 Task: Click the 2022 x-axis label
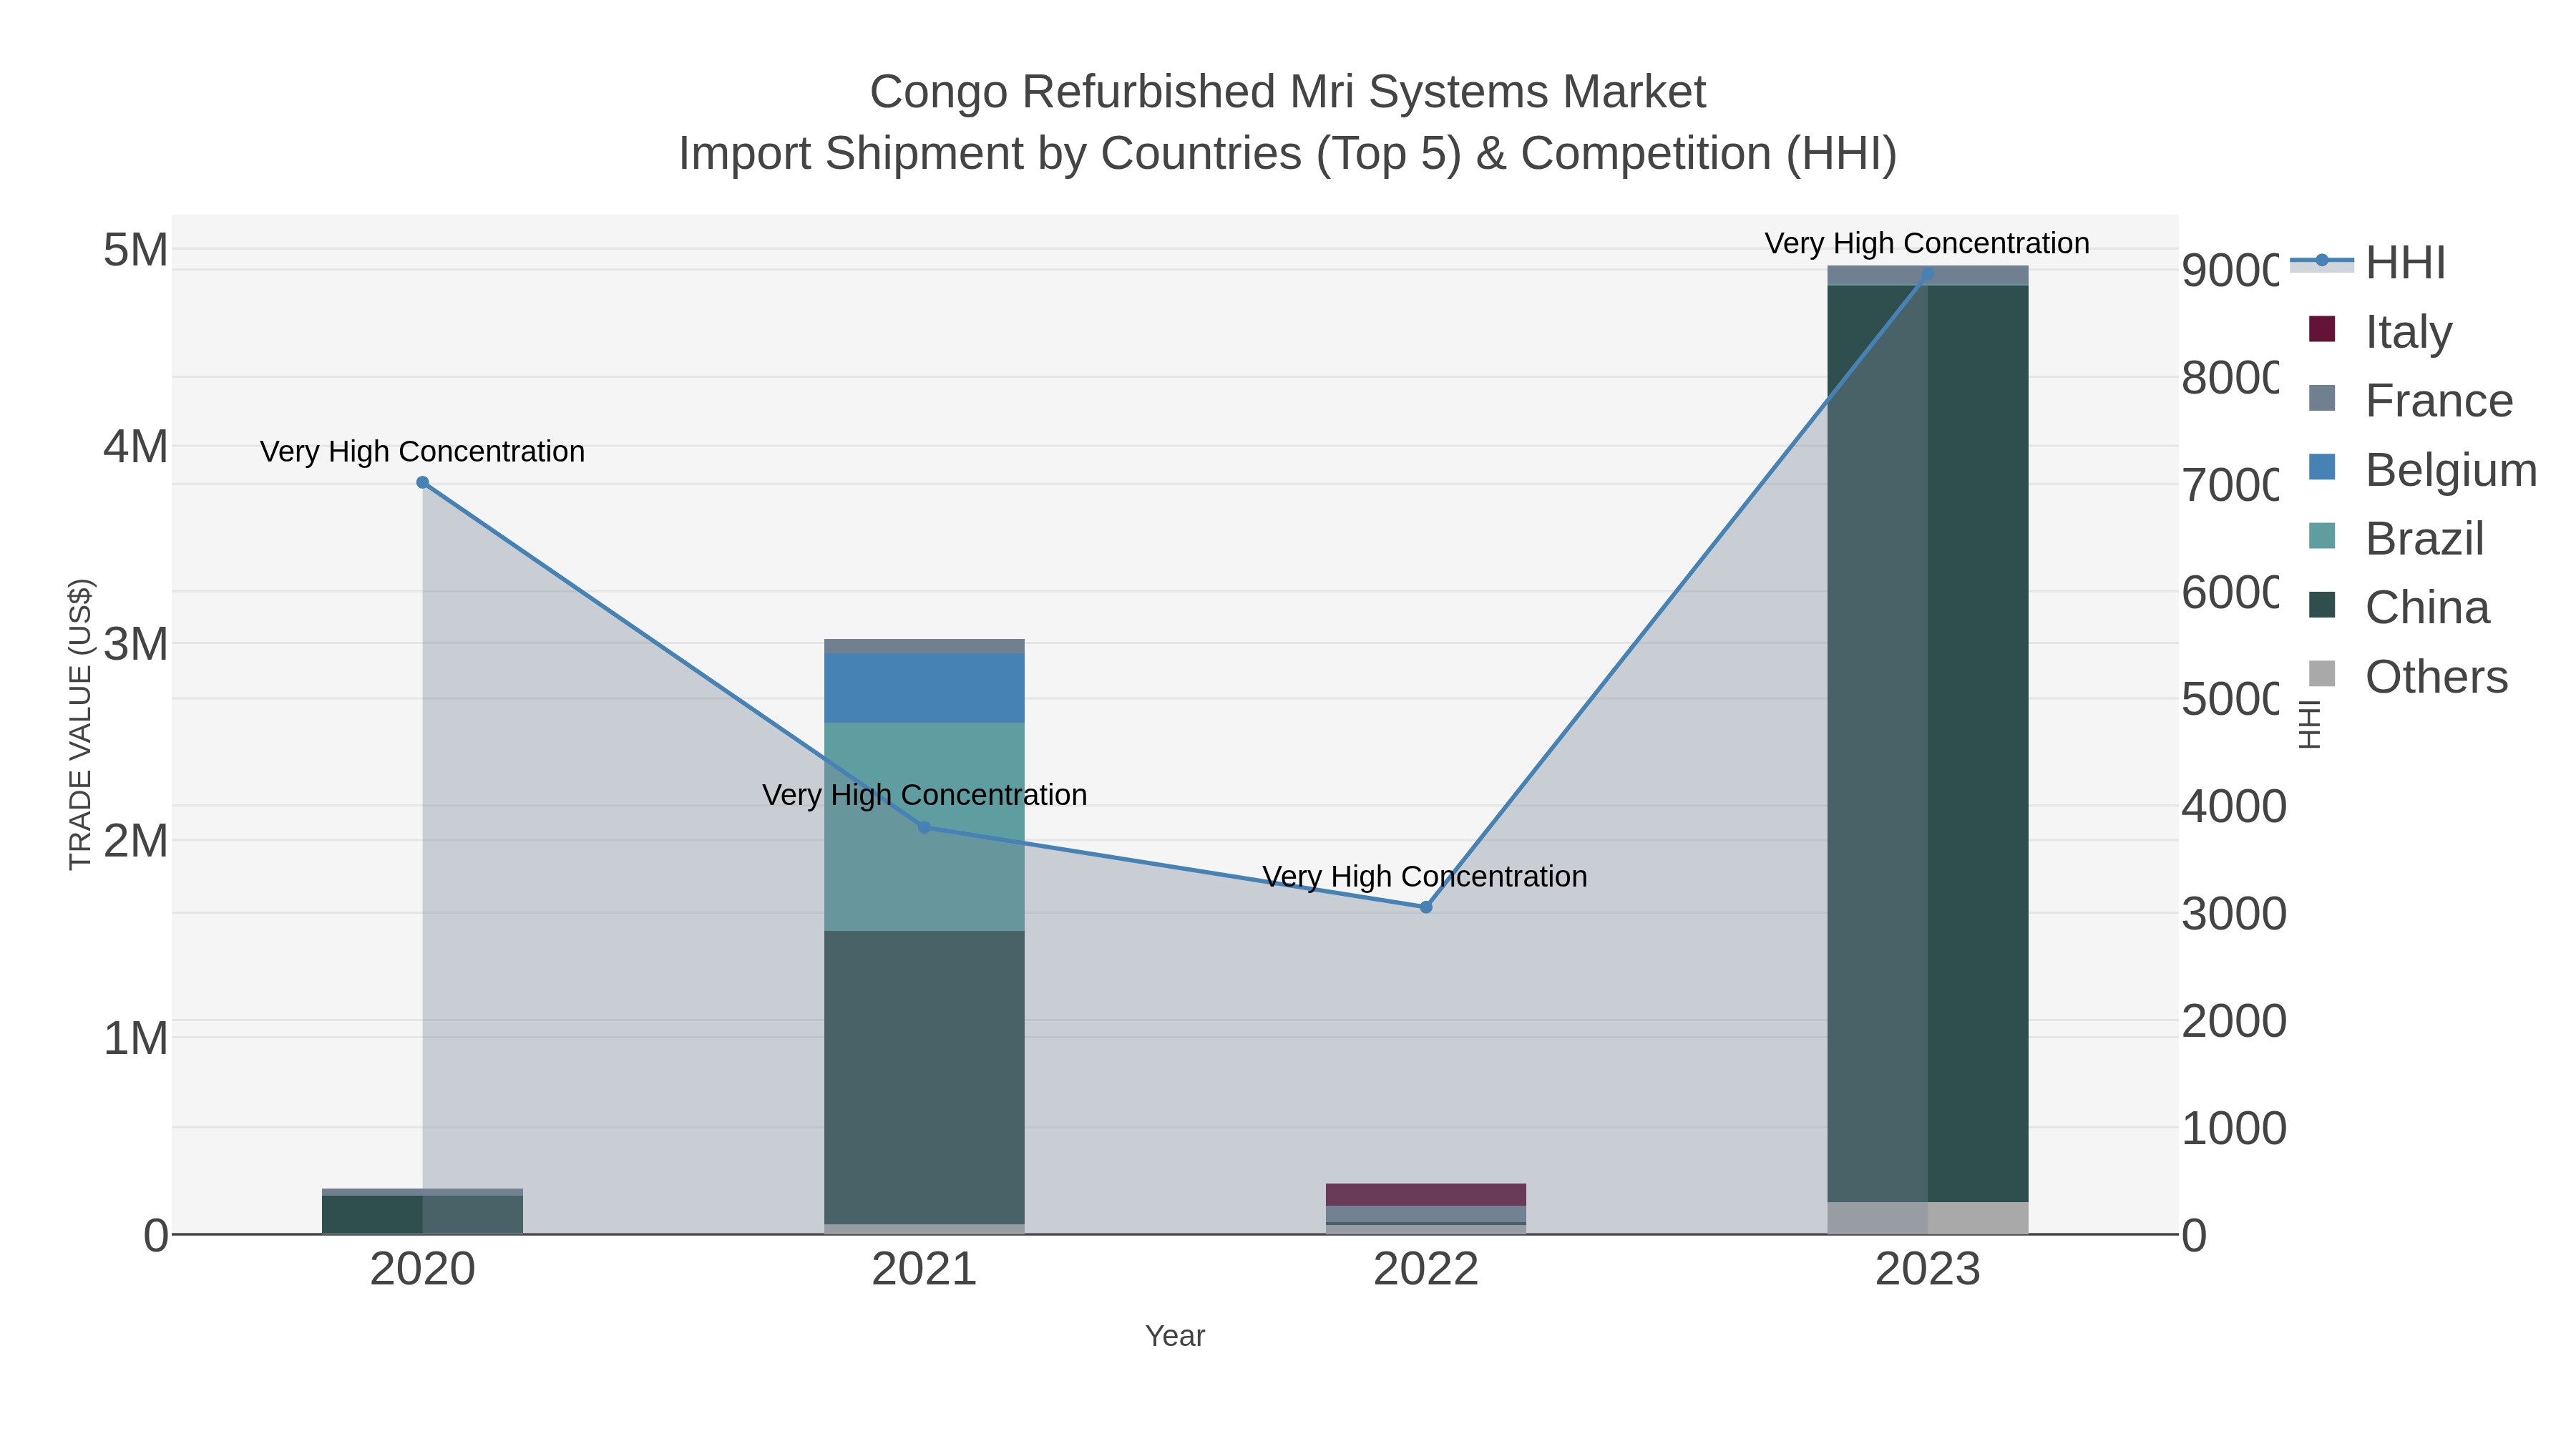pyautogui.click(x=1426, y=1269)
